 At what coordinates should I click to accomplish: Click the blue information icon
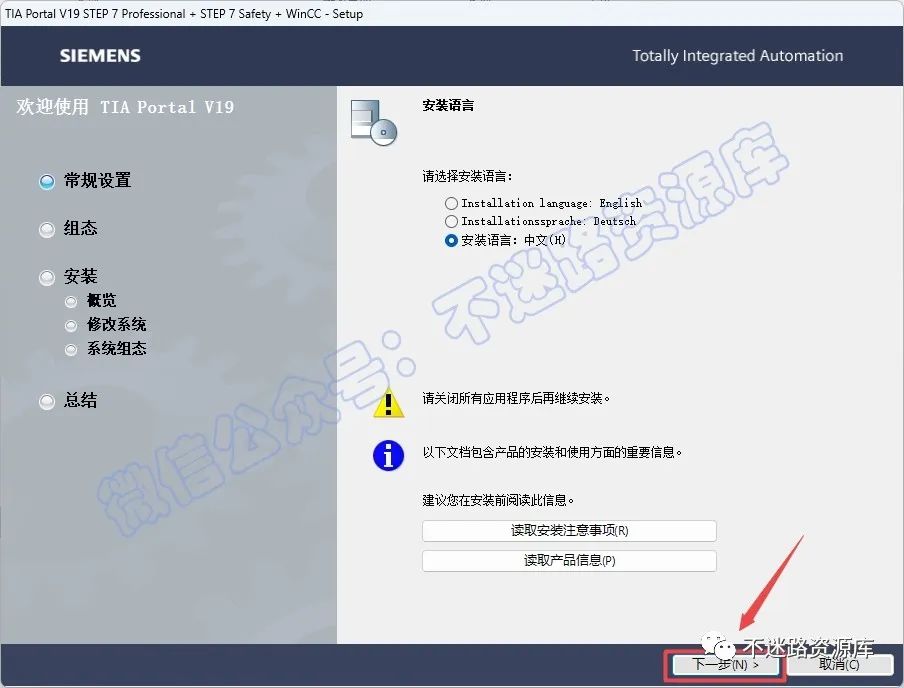click(x=389, y=456)
